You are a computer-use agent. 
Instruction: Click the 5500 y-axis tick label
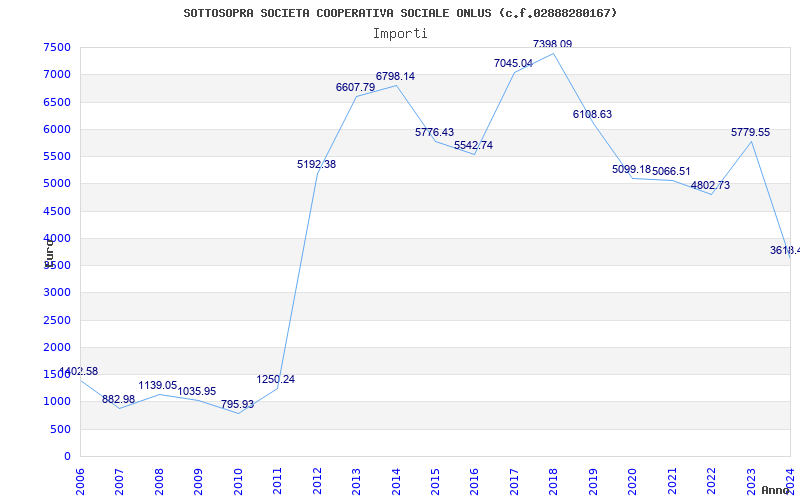point(57,156)
